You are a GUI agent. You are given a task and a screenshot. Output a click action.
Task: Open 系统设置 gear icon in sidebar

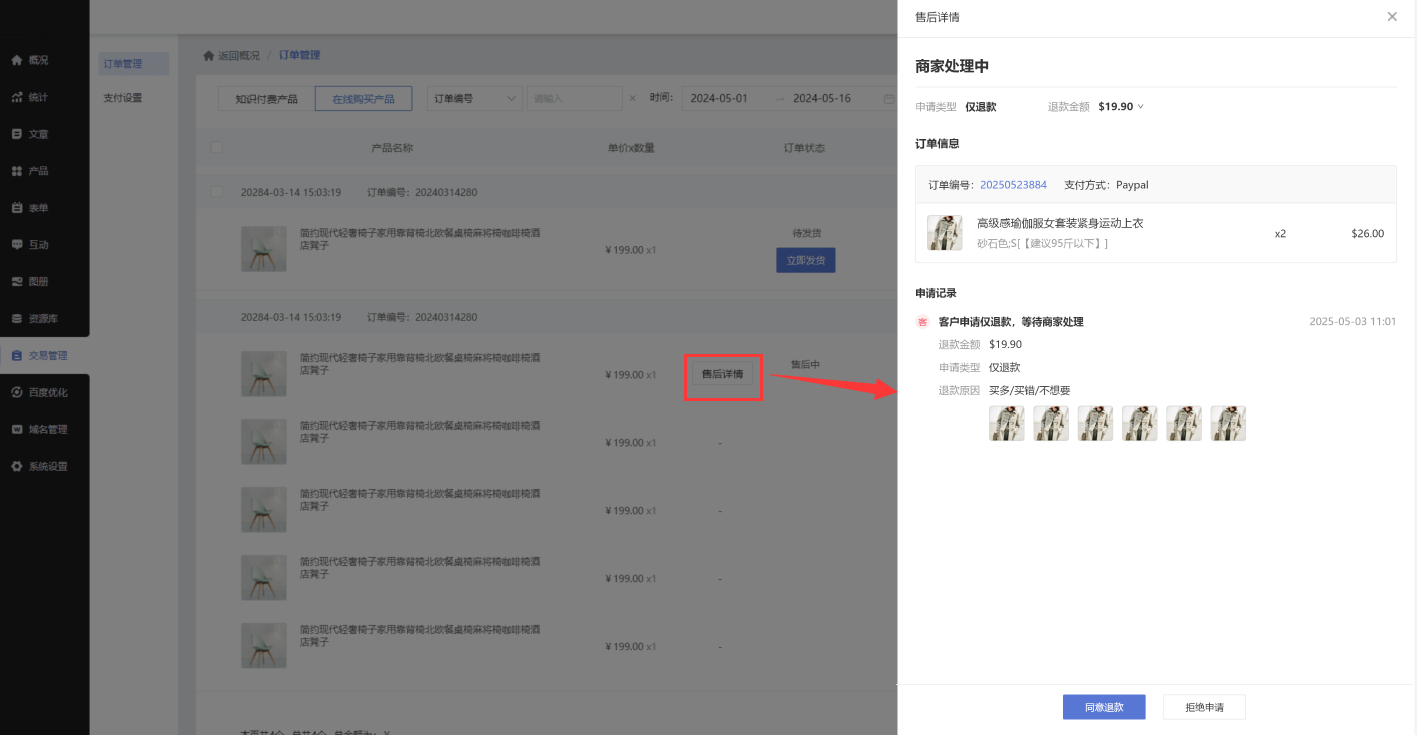coord(17,467)
